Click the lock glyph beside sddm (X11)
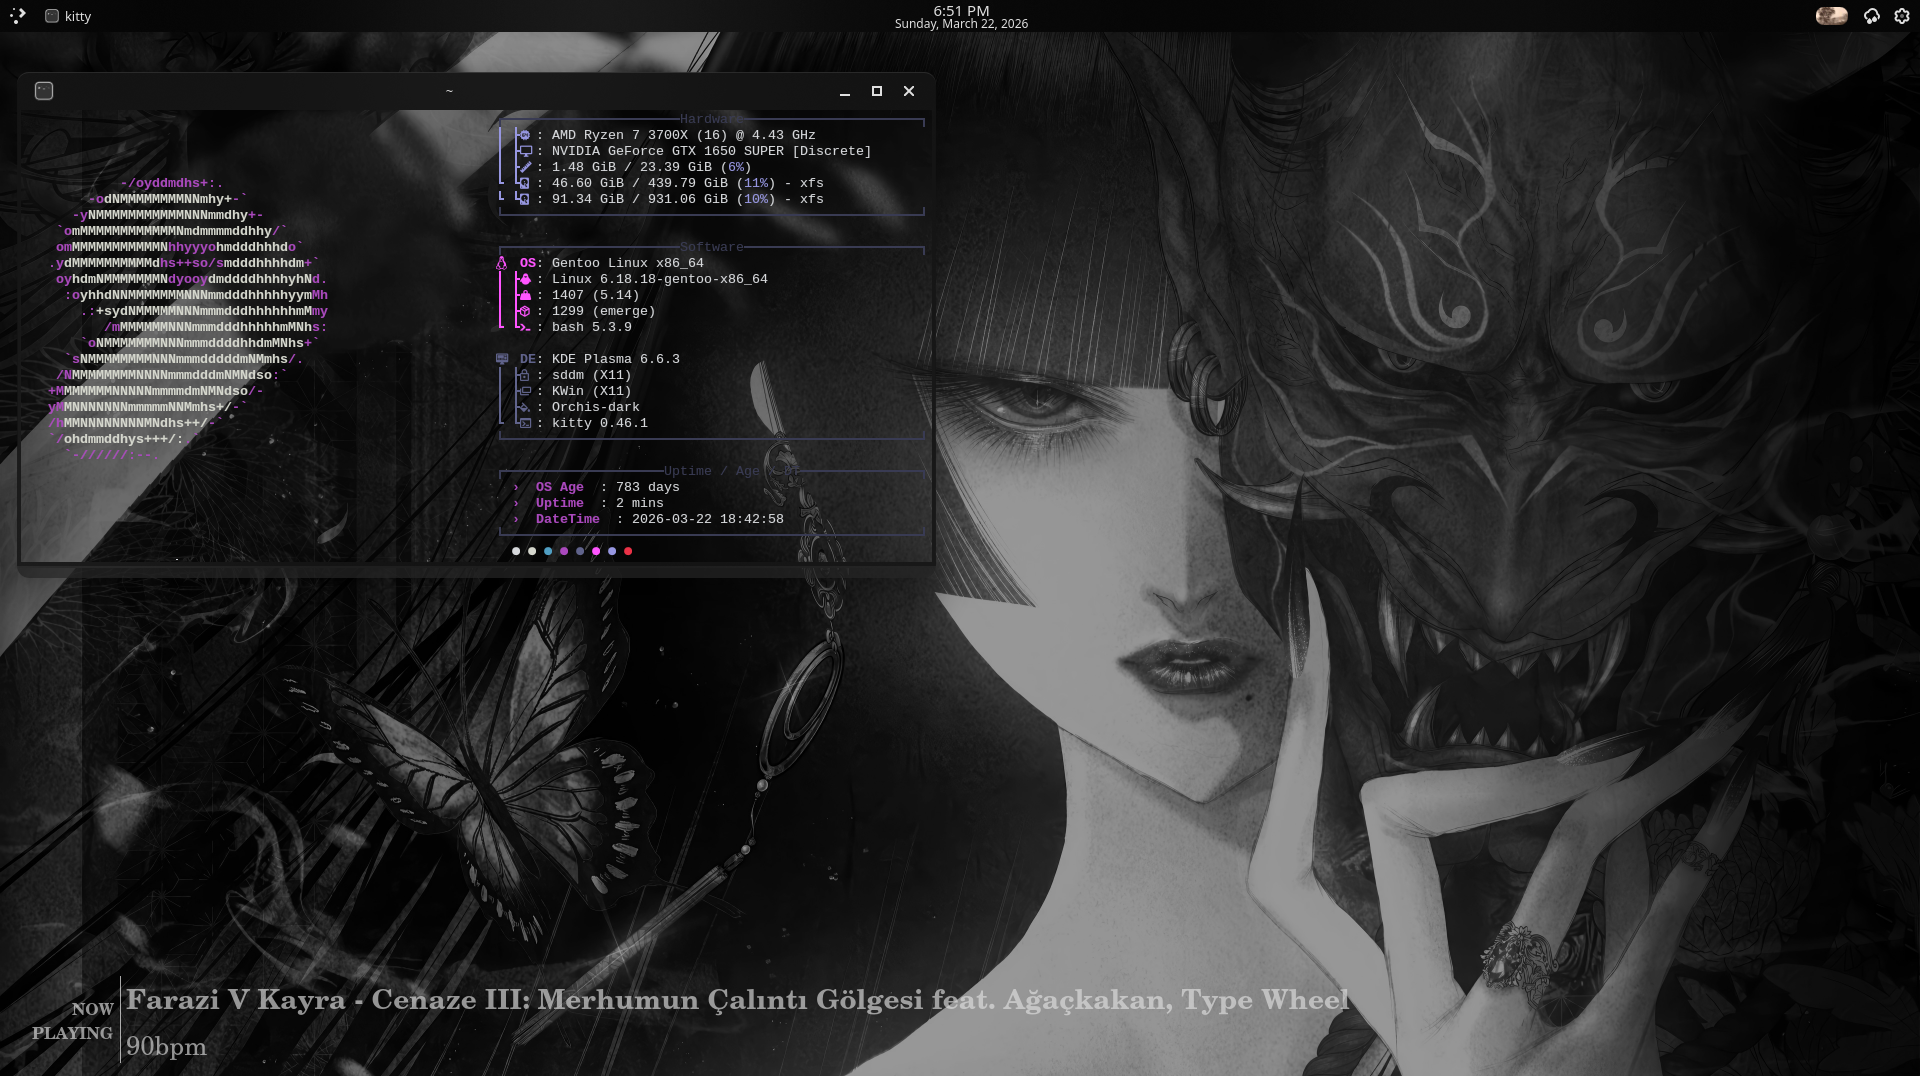Viewport: 1920px width, 1076px height. pos(524,375)
